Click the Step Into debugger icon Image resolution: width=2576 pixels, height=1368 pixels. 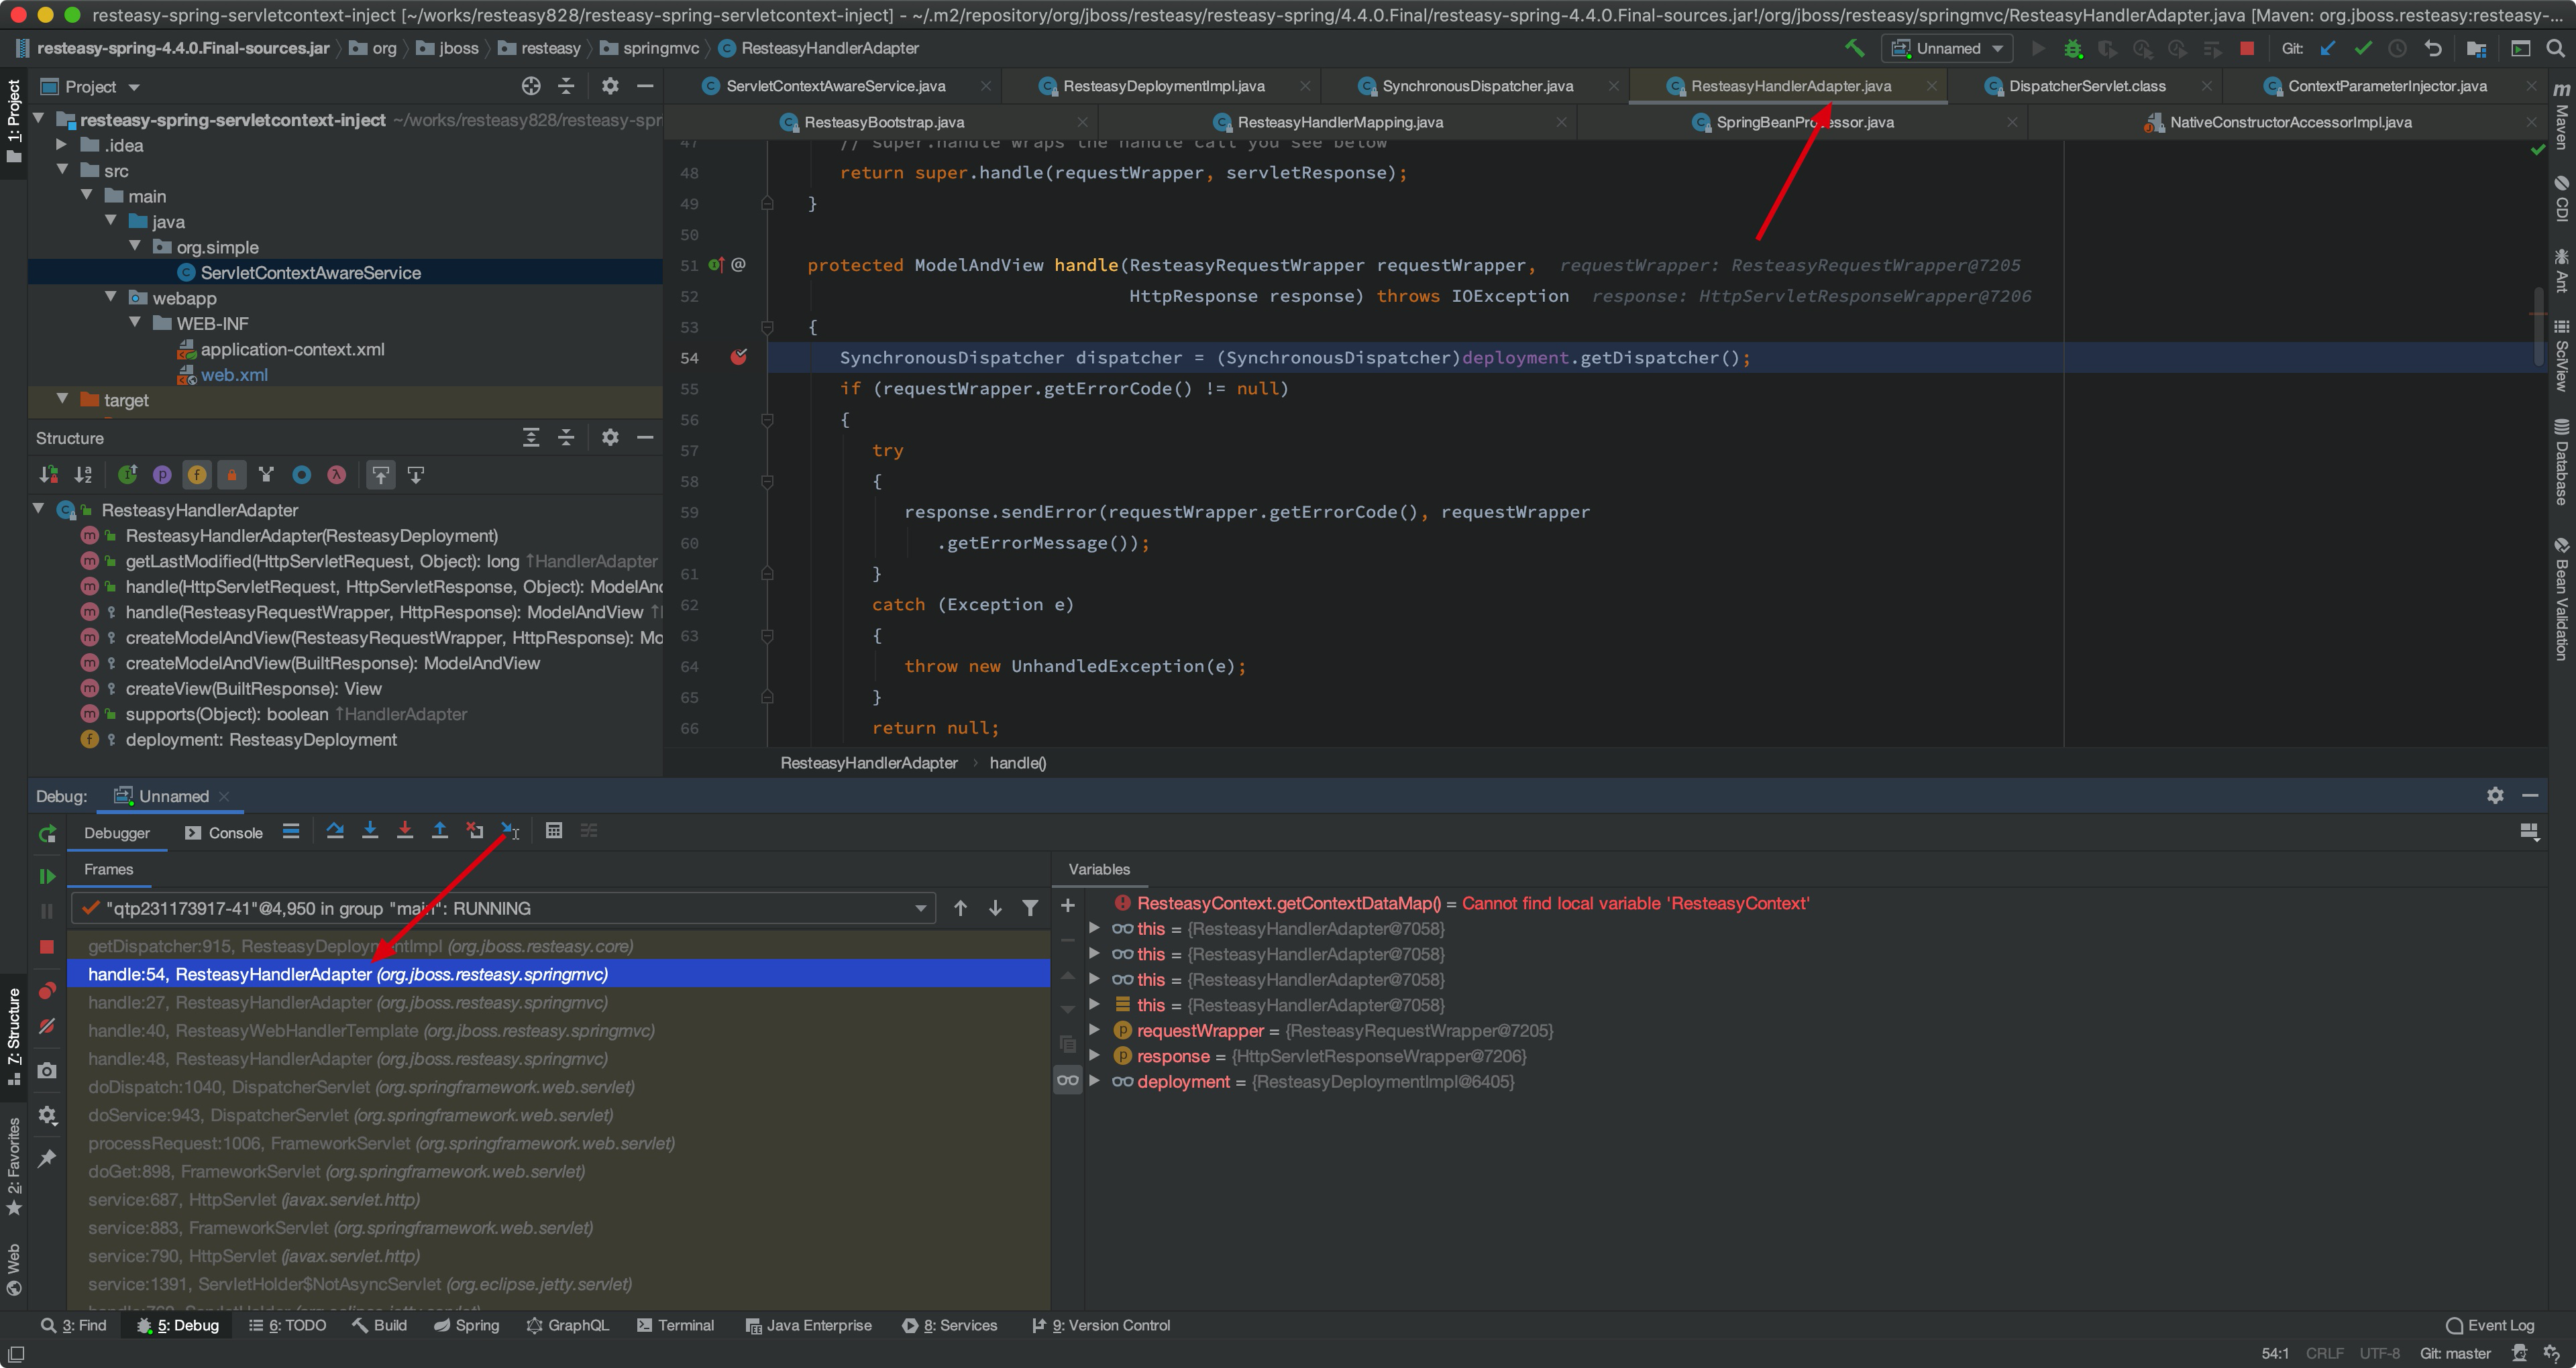click(370, 831)
